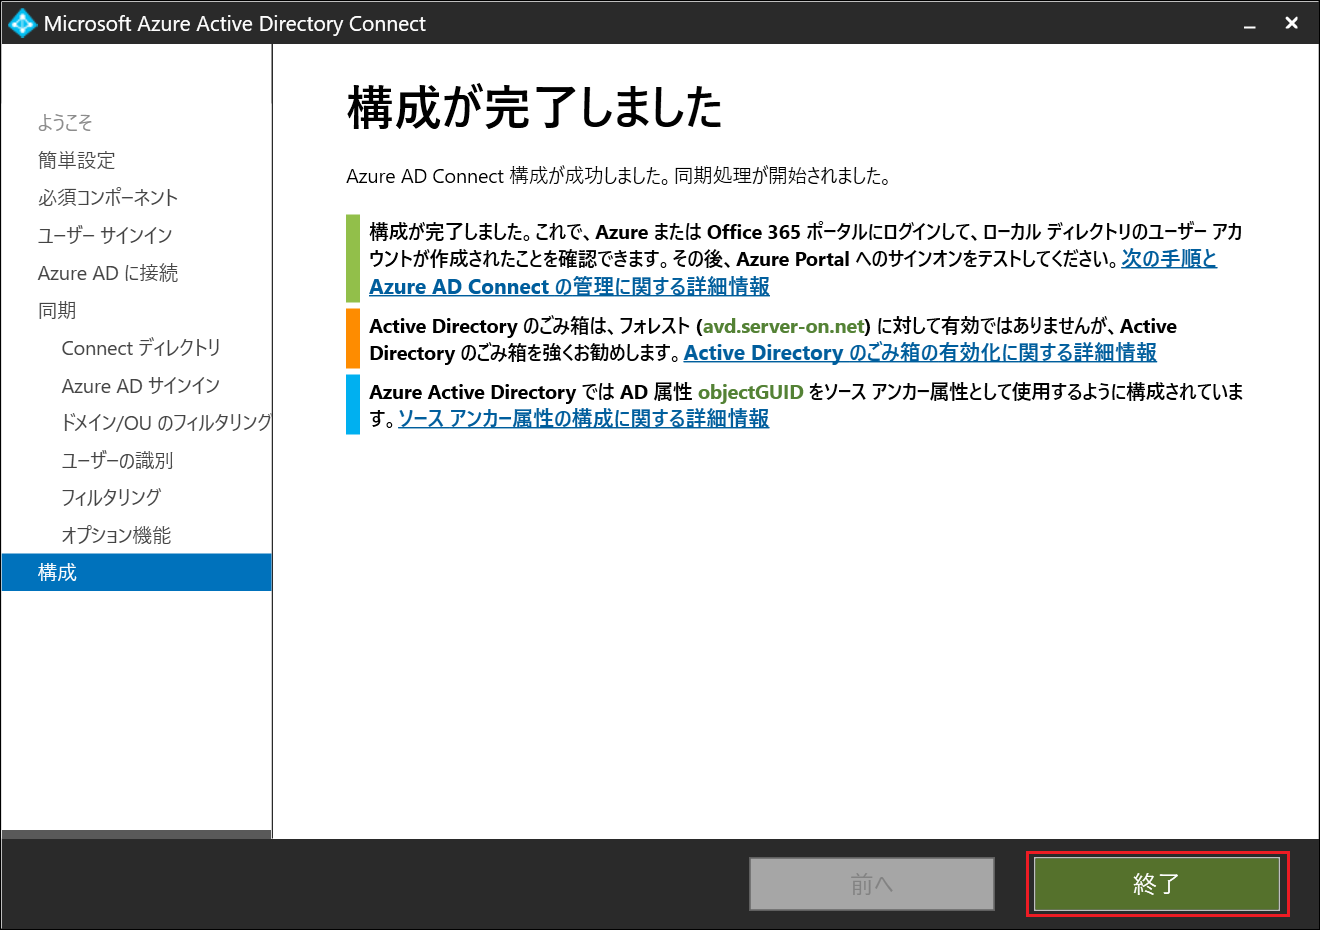Viewport: 1320px width, 930px height.
Task: Click the 終了 (Exit) button
Action: pos(1157,884)
